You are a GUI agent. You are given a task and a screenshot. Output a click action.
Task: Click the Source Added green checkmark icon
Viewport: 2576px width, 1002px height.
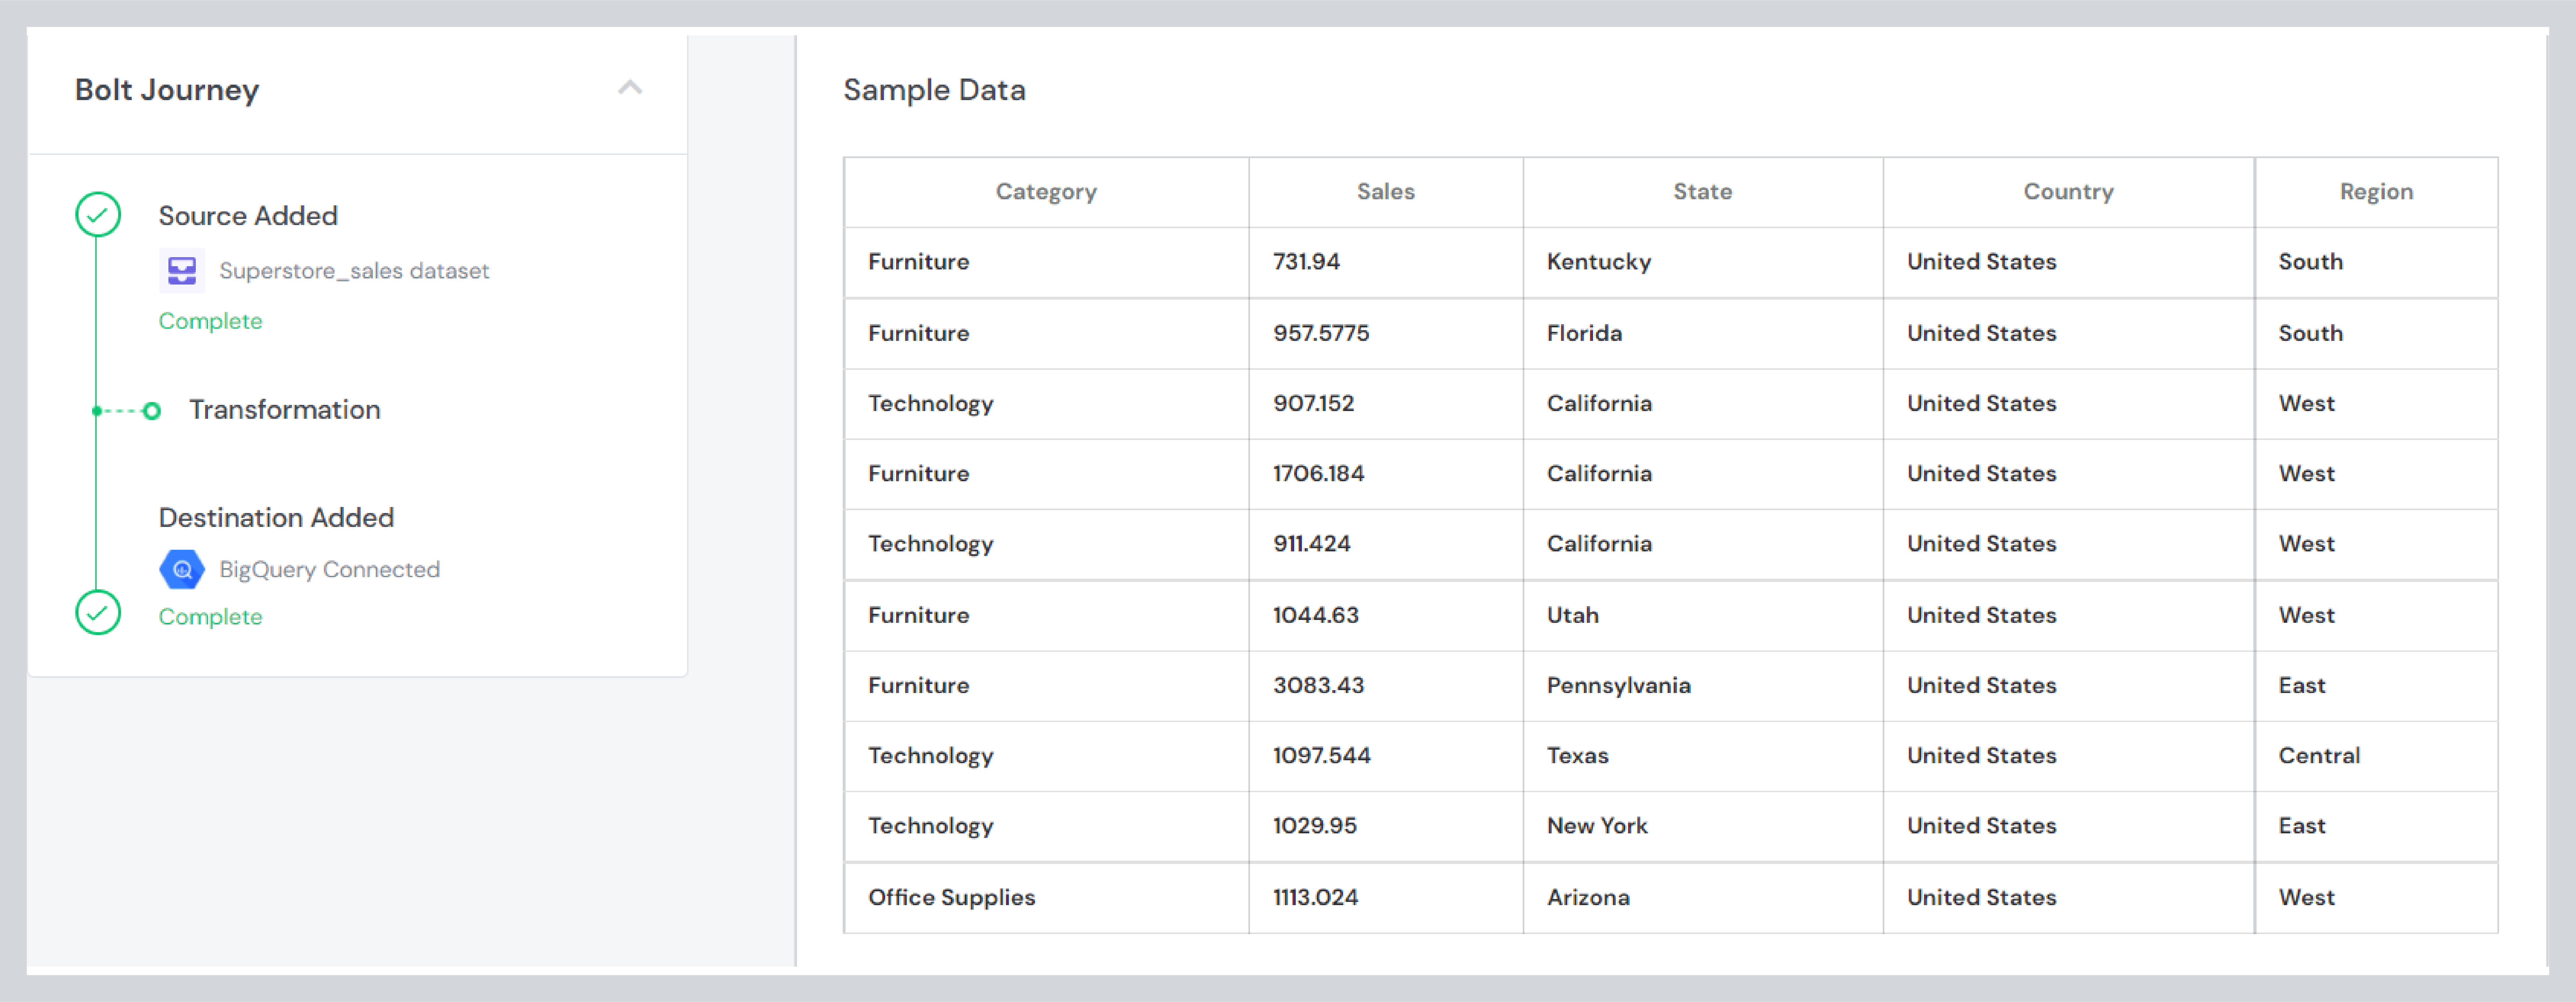(x=98, y=214)
